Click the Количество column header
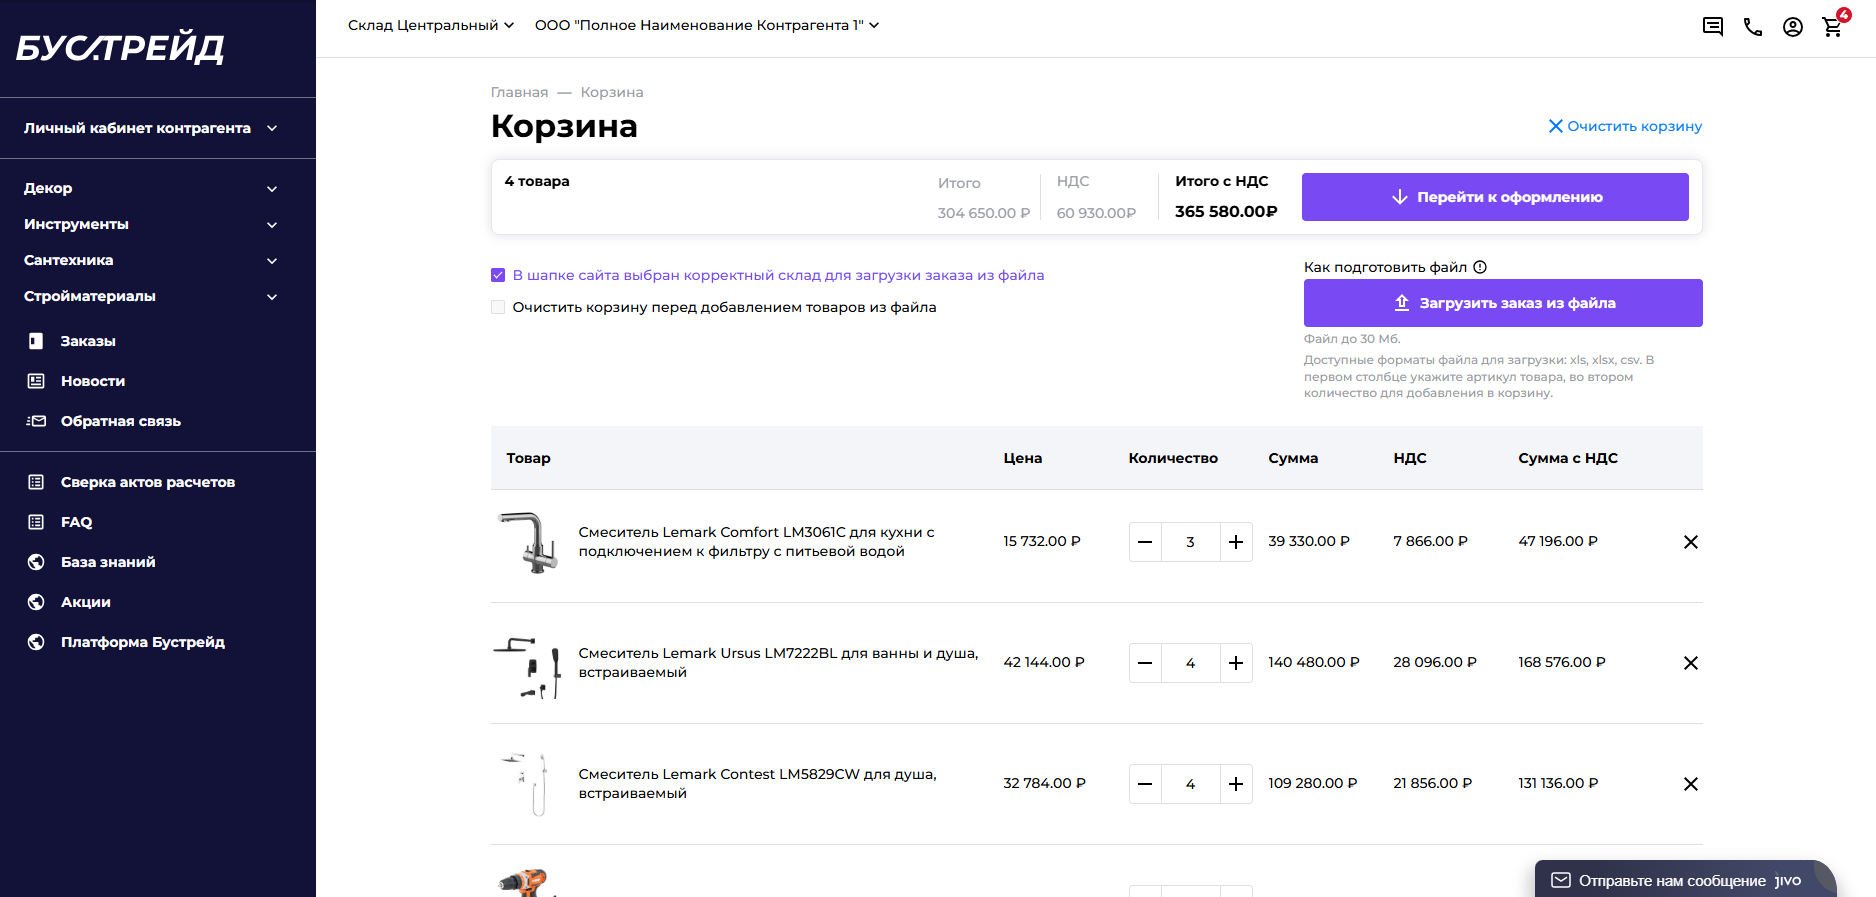 (x=1173, y=458)
